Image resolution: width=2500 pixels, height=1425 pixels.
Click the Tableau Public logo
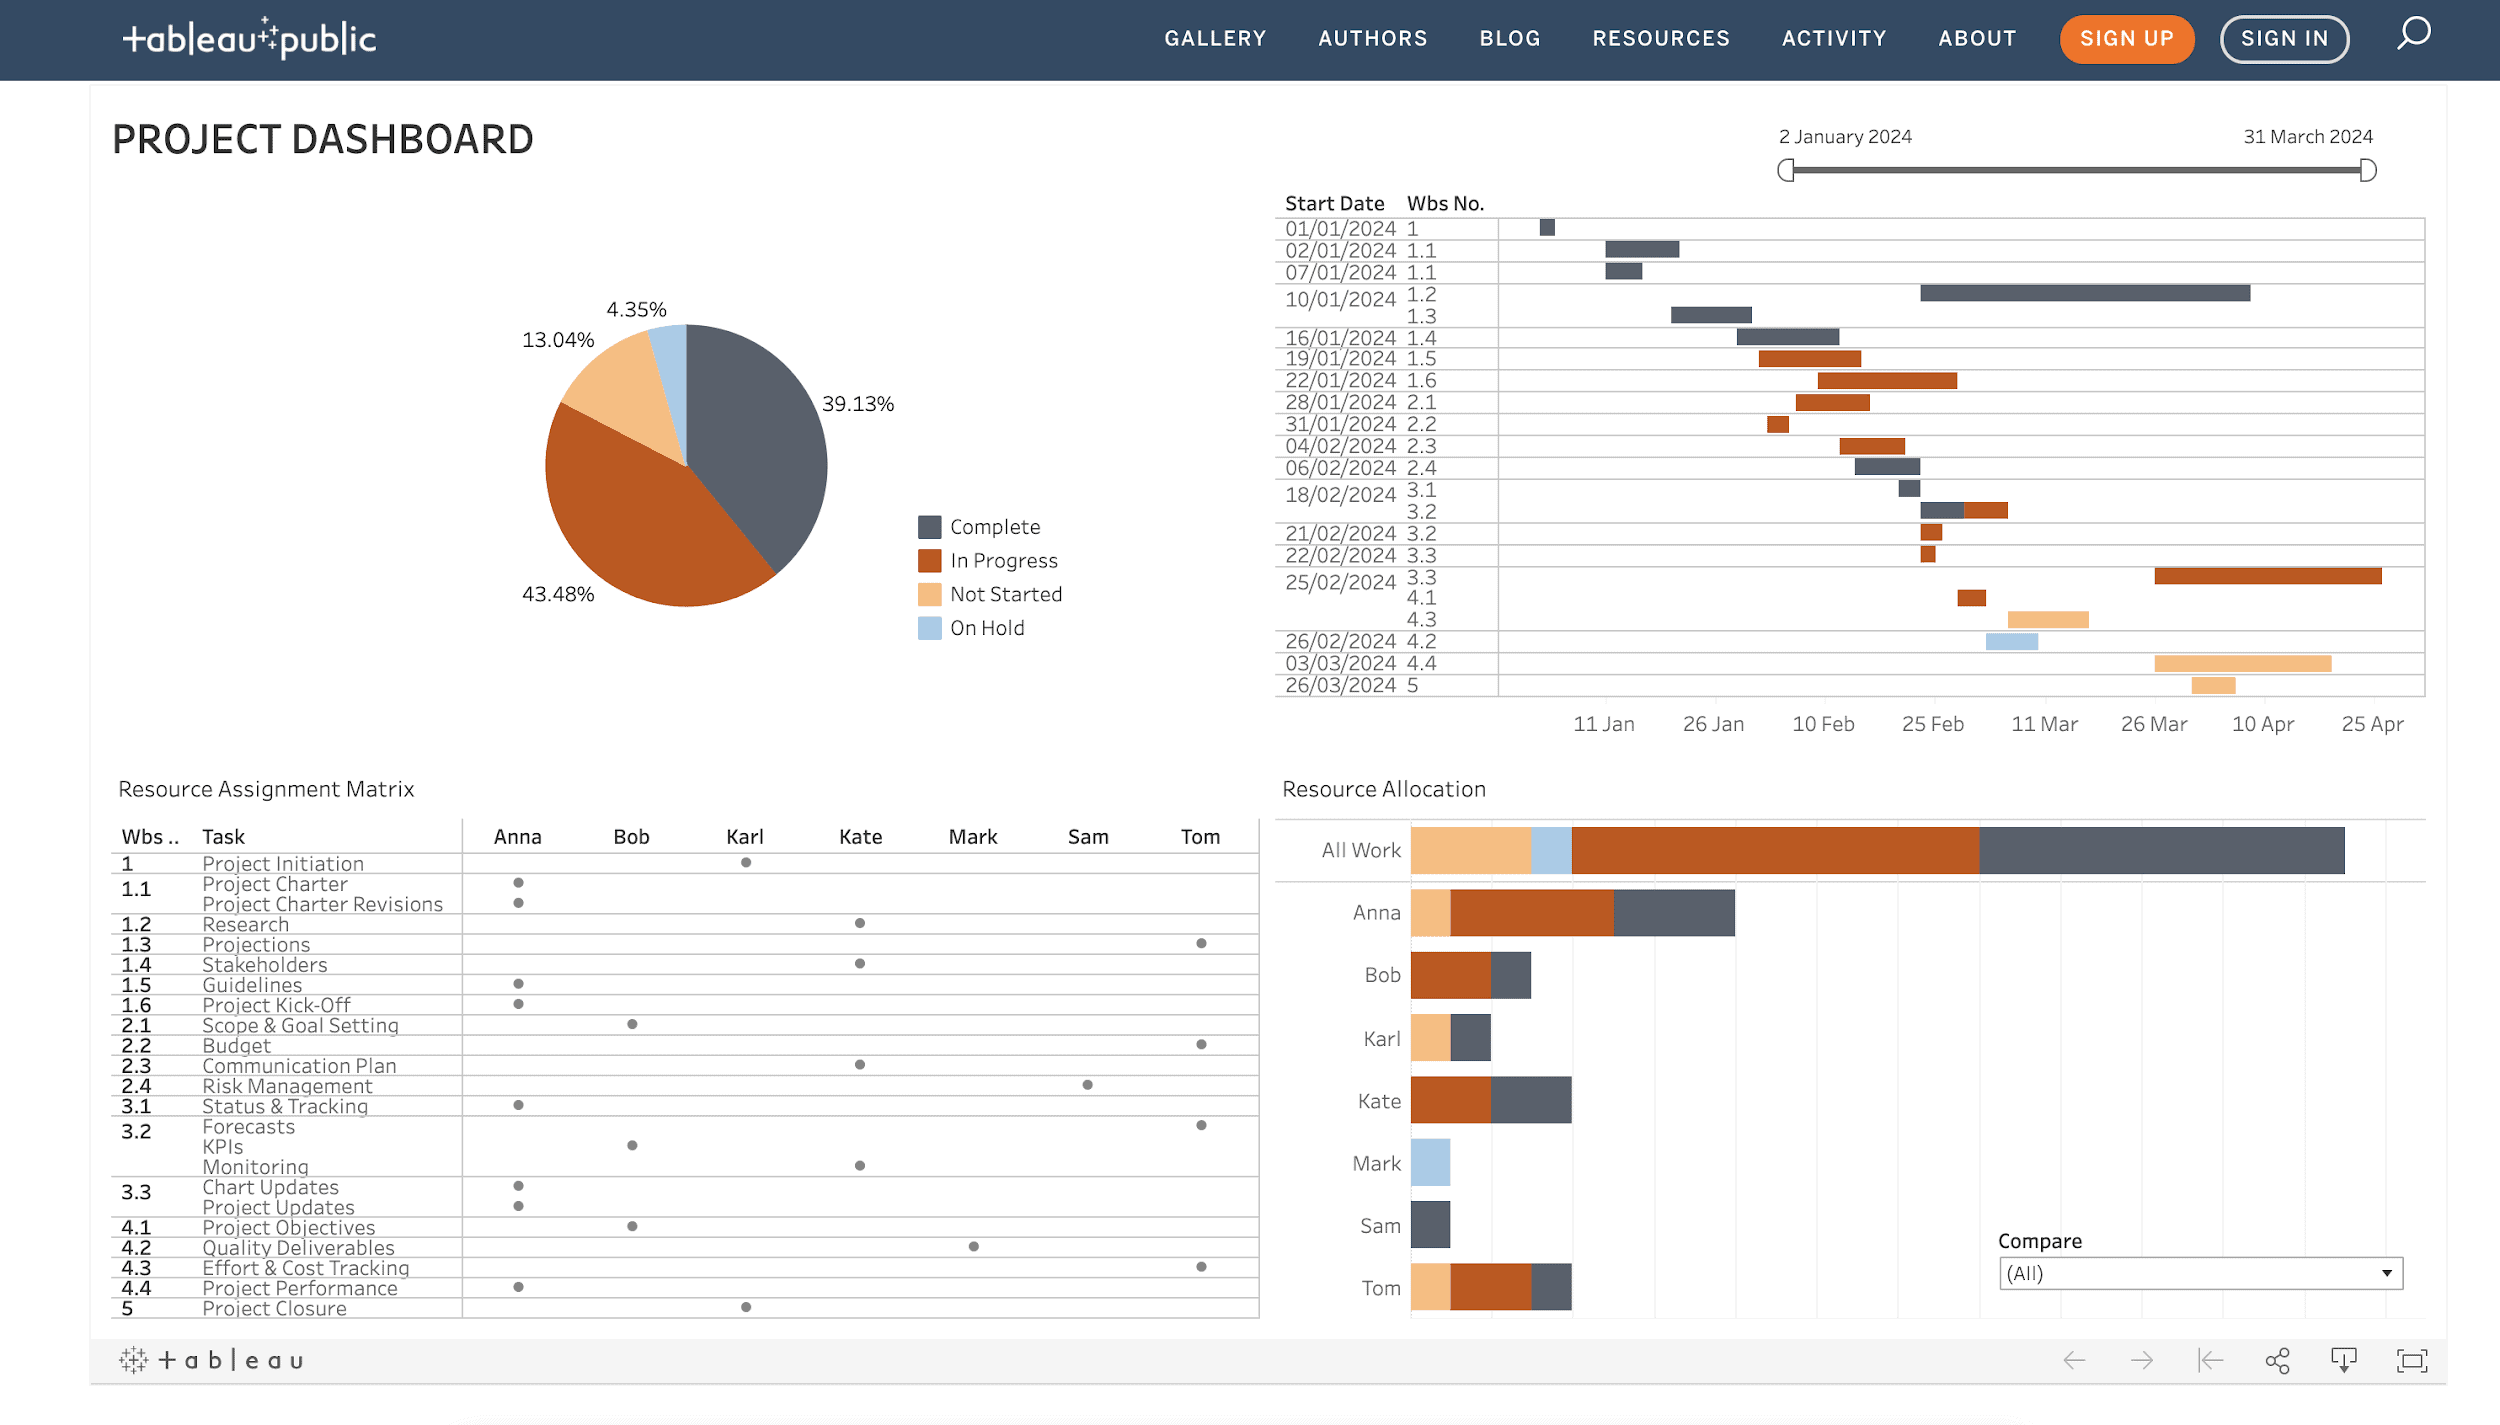[x=248, y=38]
